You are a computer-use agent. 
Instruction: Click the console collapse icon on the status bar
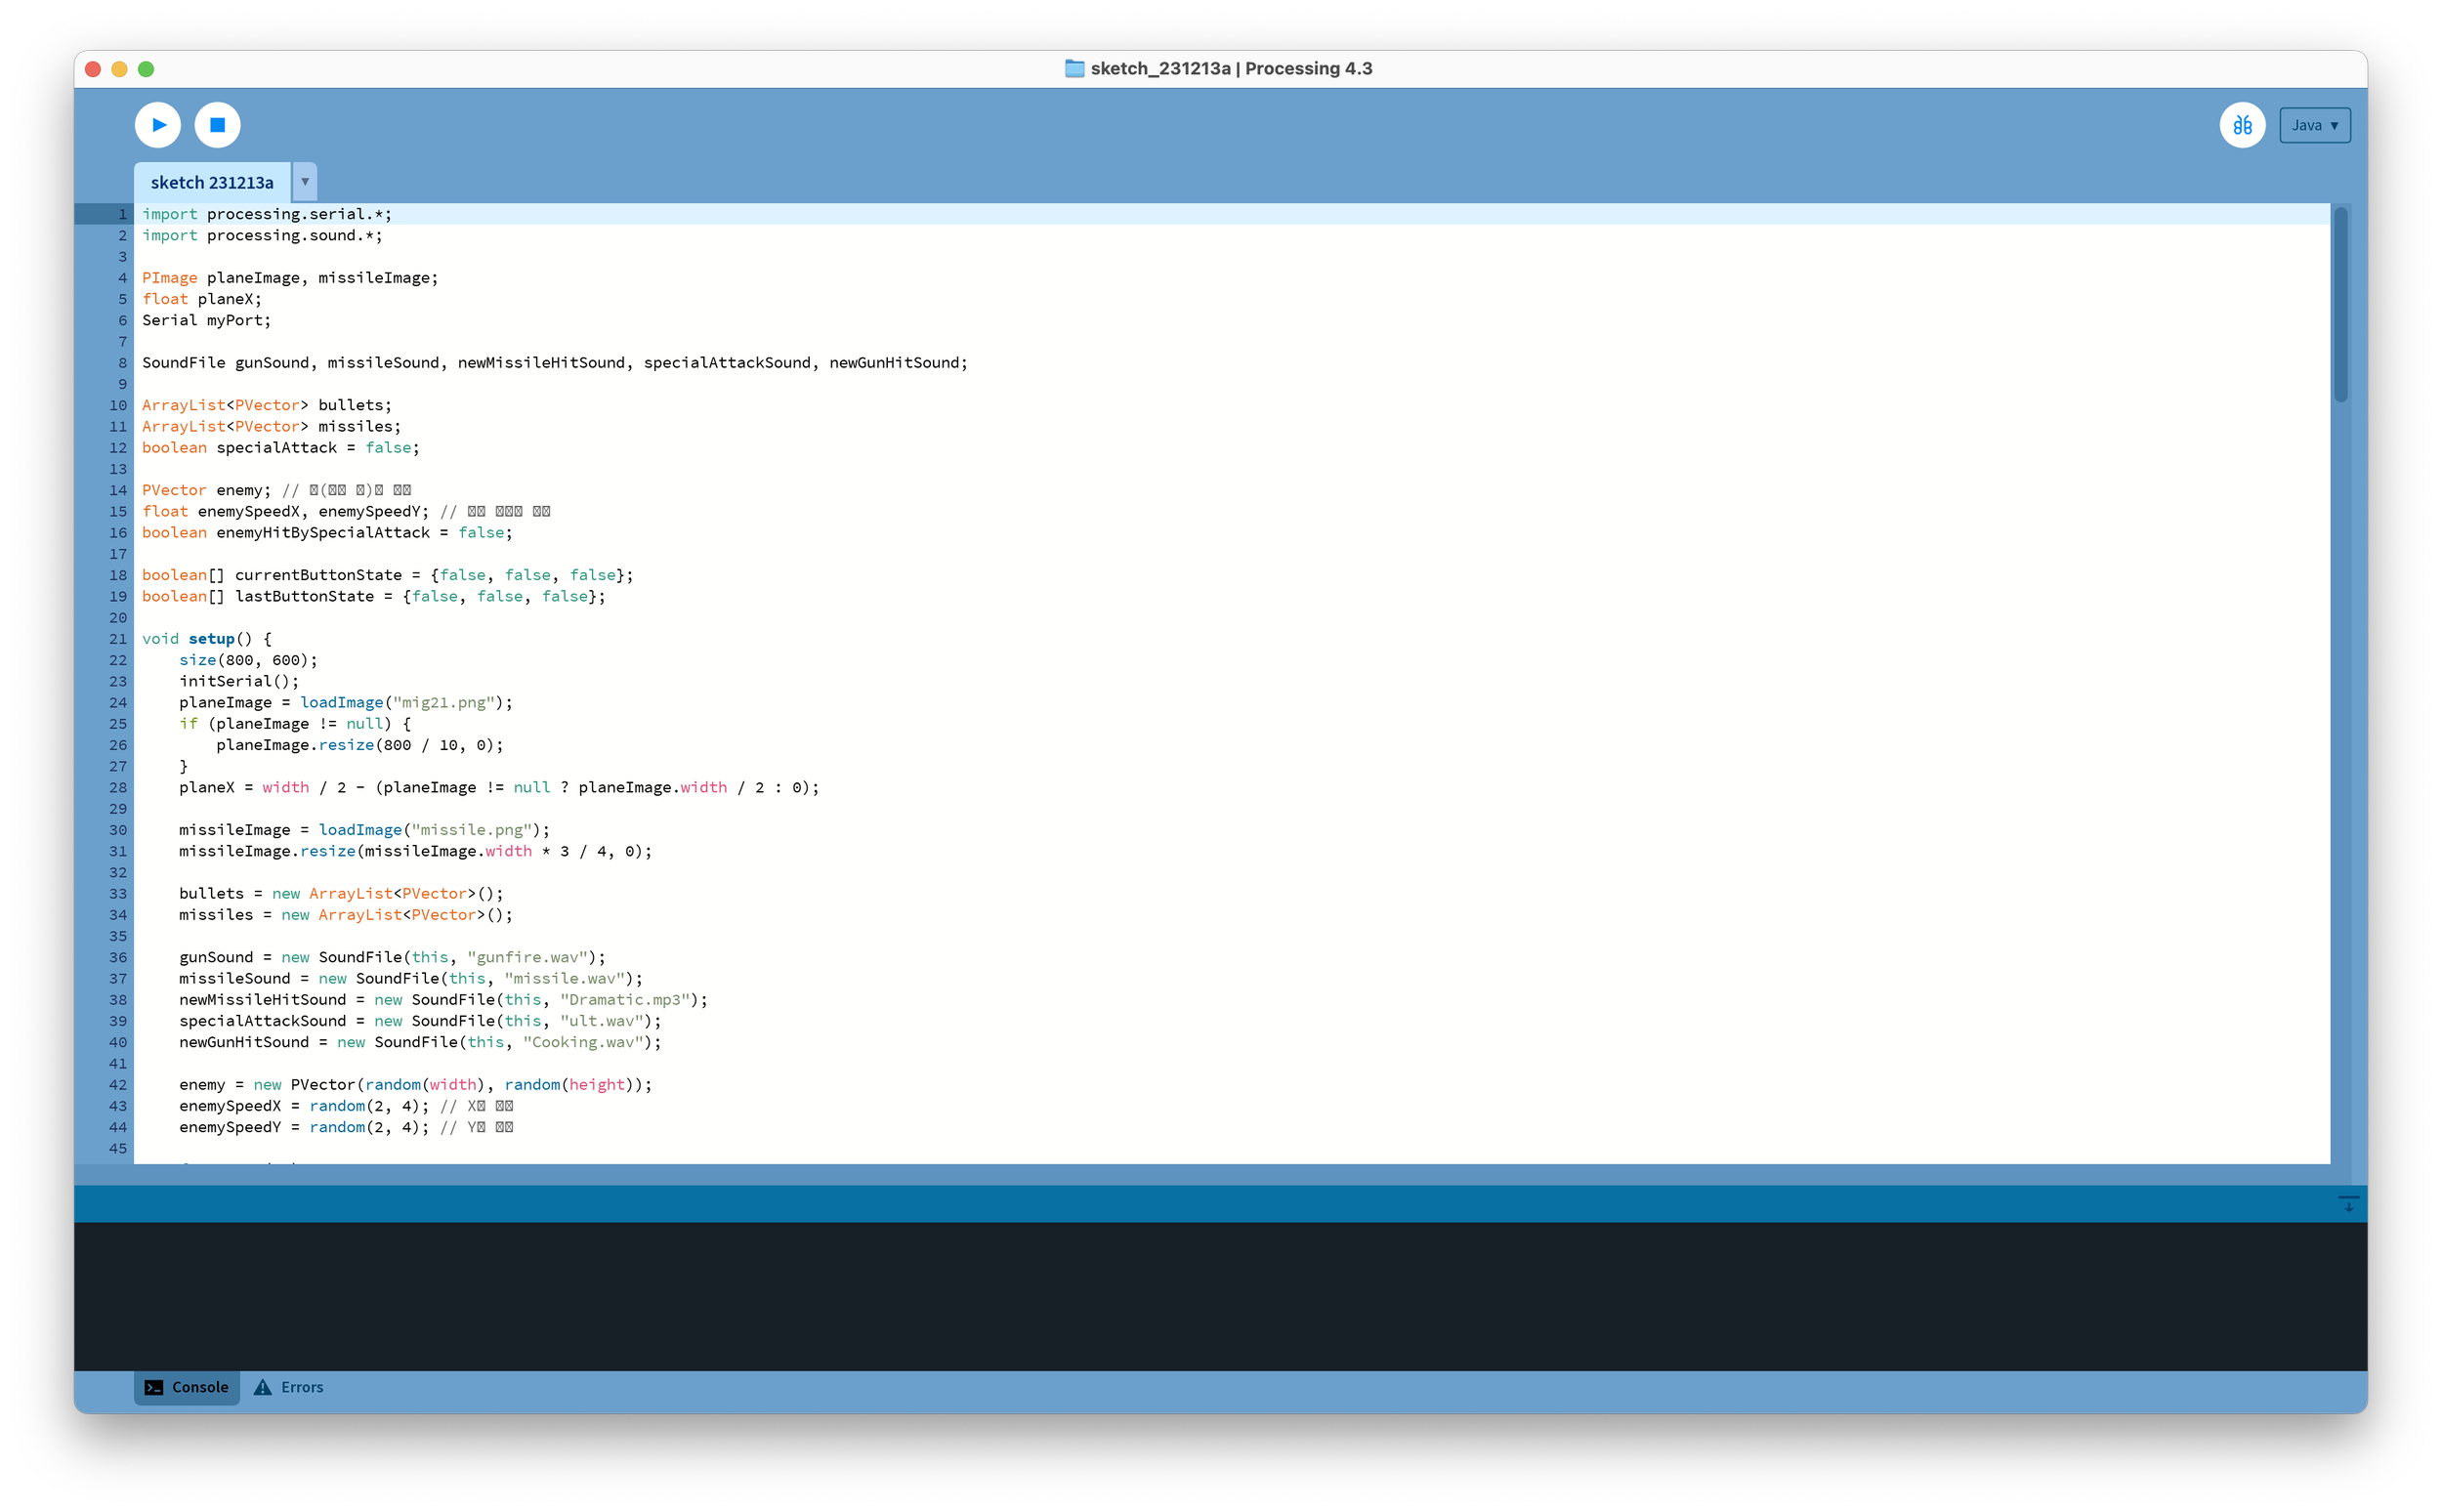tap(2348, 1204)
